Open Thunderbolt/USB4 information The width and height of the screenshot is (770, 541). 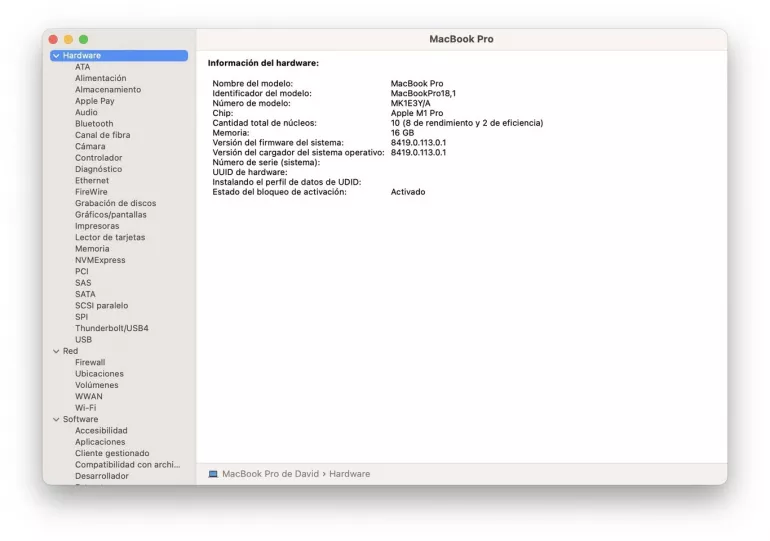[x=112, y=328]
